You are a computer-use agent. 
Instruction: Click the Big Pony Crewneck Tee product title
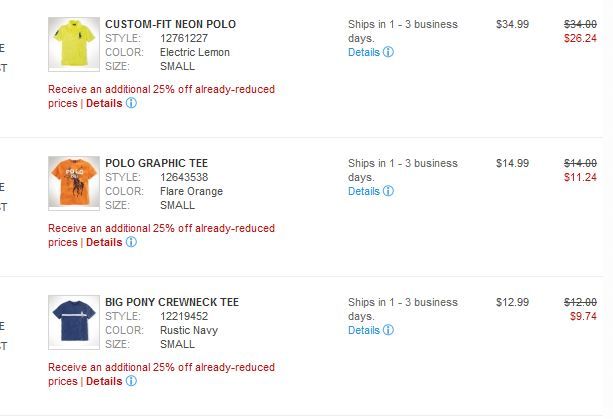click(171, 302)
